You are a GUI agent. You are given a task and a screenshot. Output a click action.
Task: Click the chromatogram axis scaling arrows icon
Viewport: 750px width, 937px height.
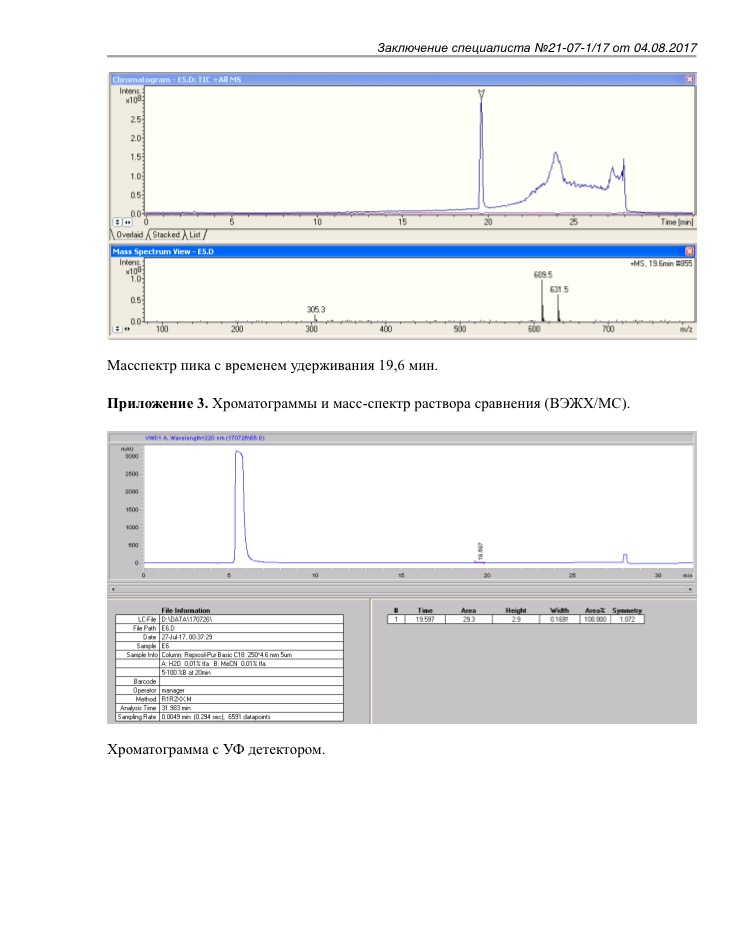coord(119,222)
